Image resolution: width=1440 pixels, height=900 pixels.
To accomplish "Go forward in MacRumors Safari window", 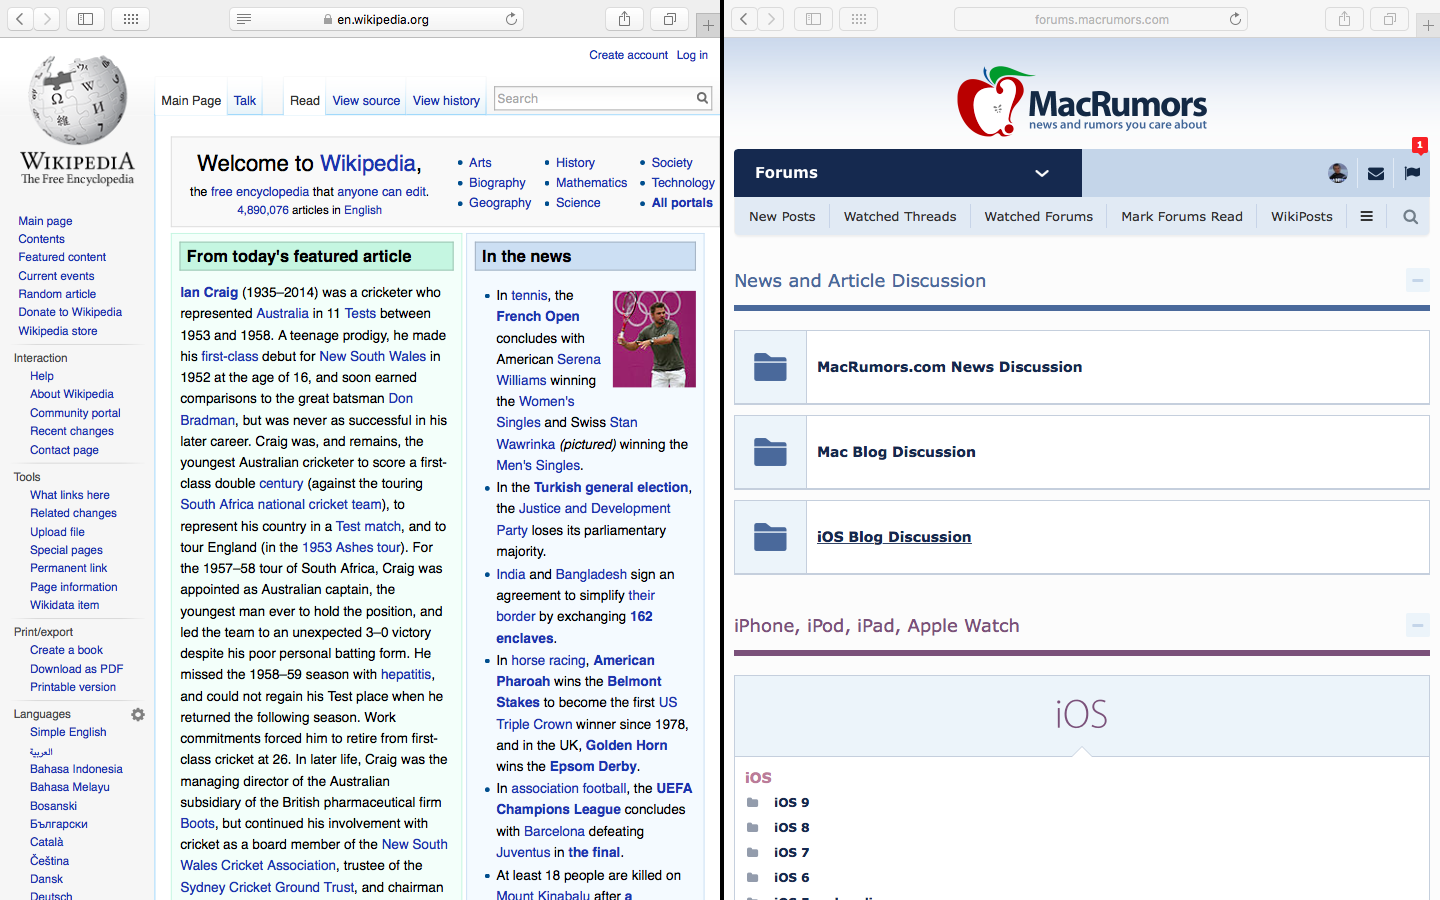I will click(x=771, y=19).
